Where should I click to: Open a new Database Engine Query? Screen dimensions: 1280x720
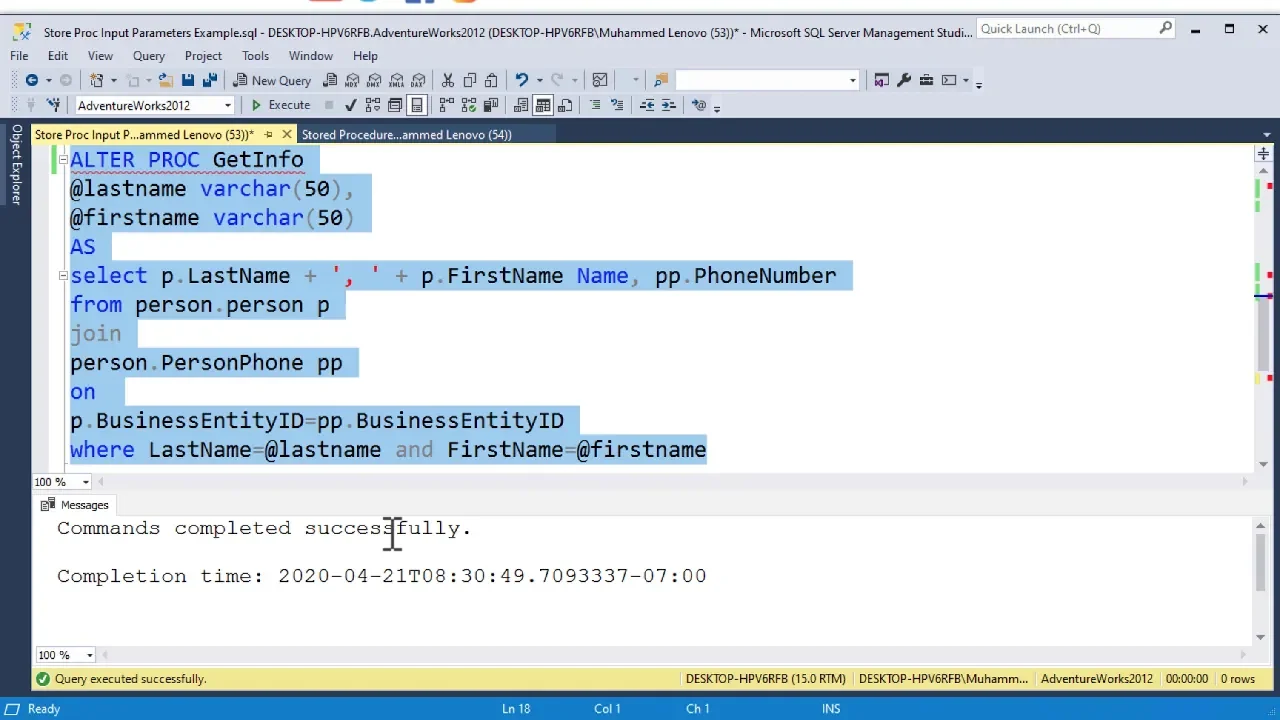pos(330,80)
